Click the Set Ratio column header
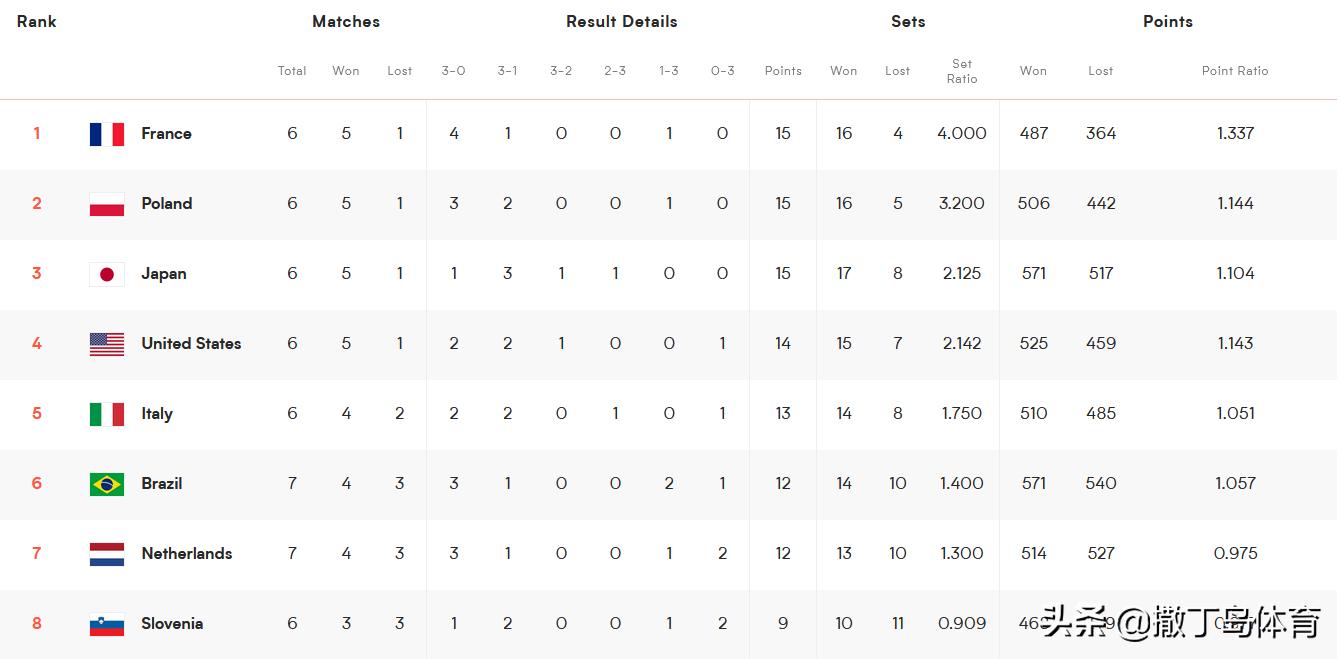This screenshot has width=1341, height=659. (962, 71)
